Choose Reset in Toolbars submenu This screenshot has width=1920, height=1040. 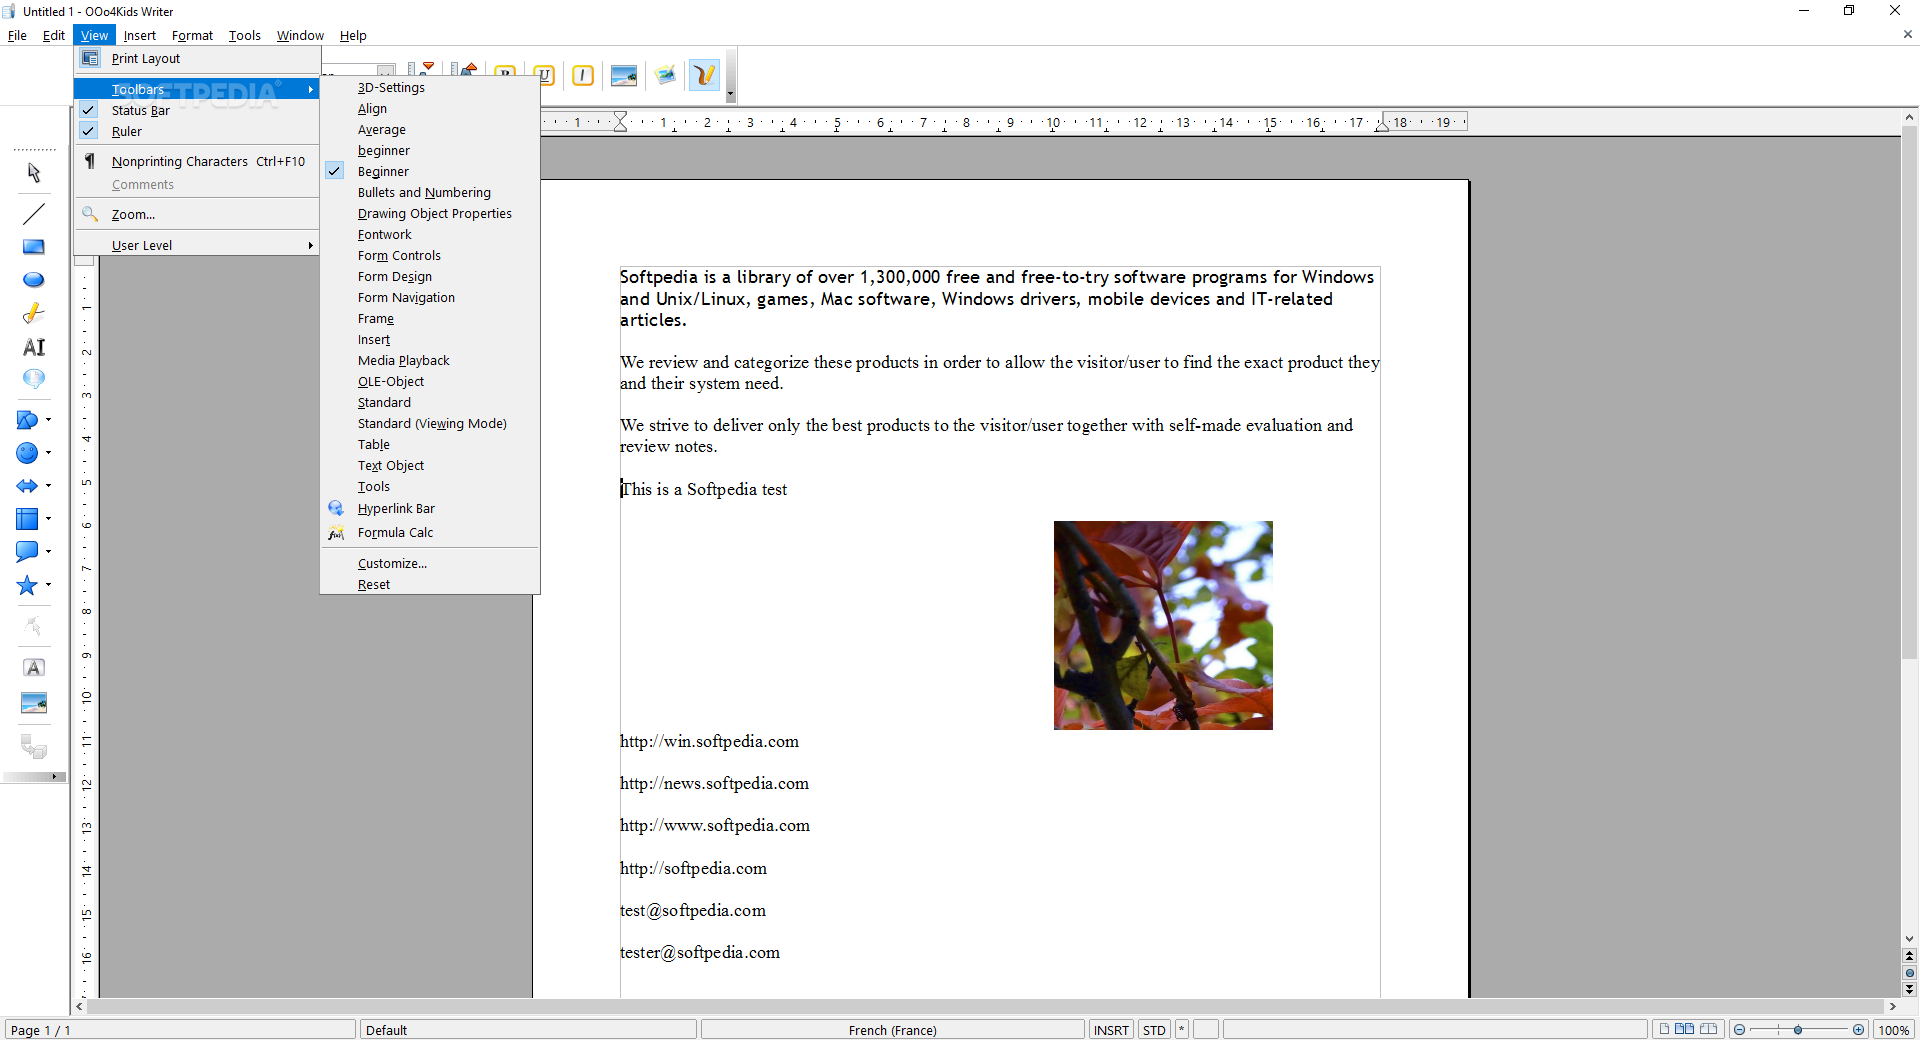430,584
